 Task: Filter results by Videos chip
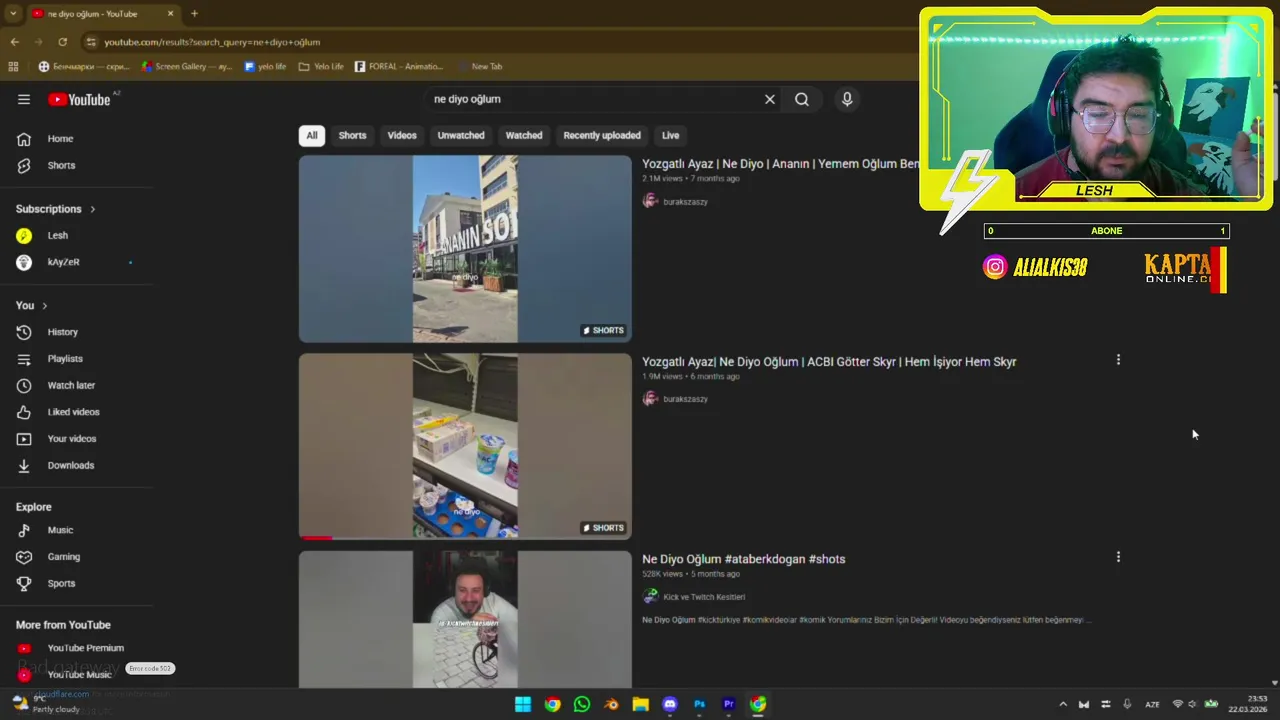[x=402, y=135]
